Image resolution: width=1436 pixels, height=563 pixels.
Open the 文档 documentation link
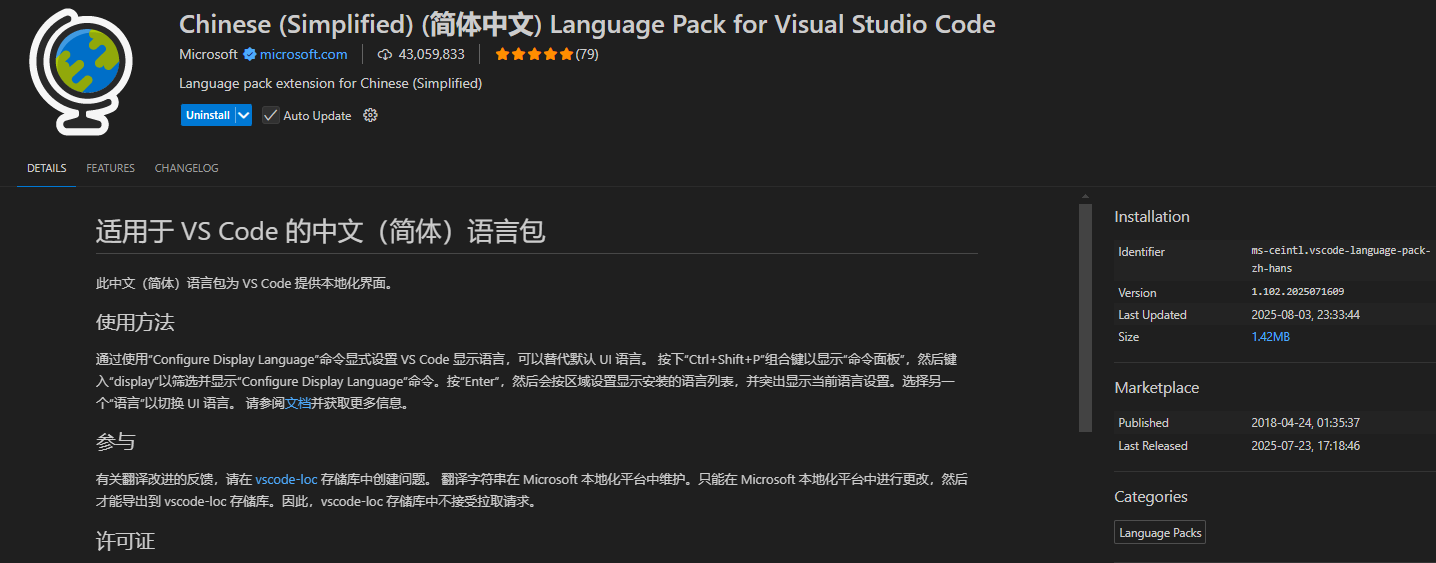click(x=298, y=403)
